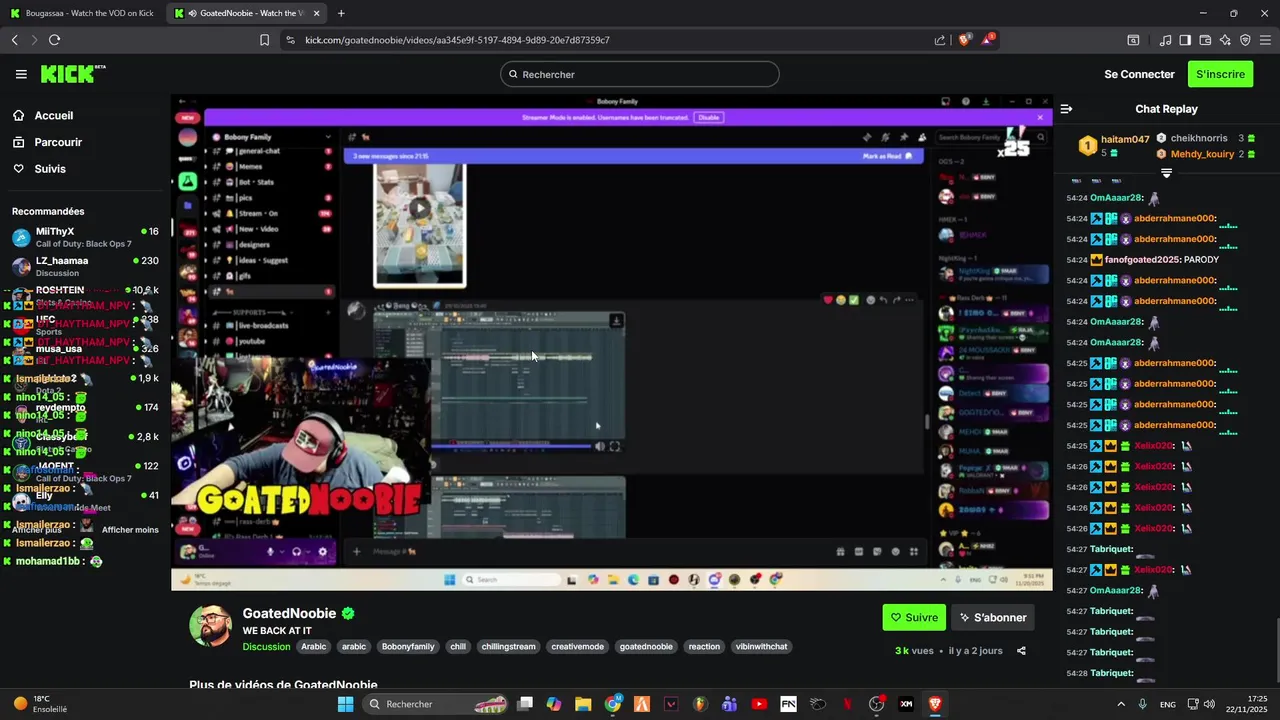Image resolution: width=1280 pixels, height=720 pixels.
Task: Open the YouTube taskbar icon
Action: tap(759, 704)
